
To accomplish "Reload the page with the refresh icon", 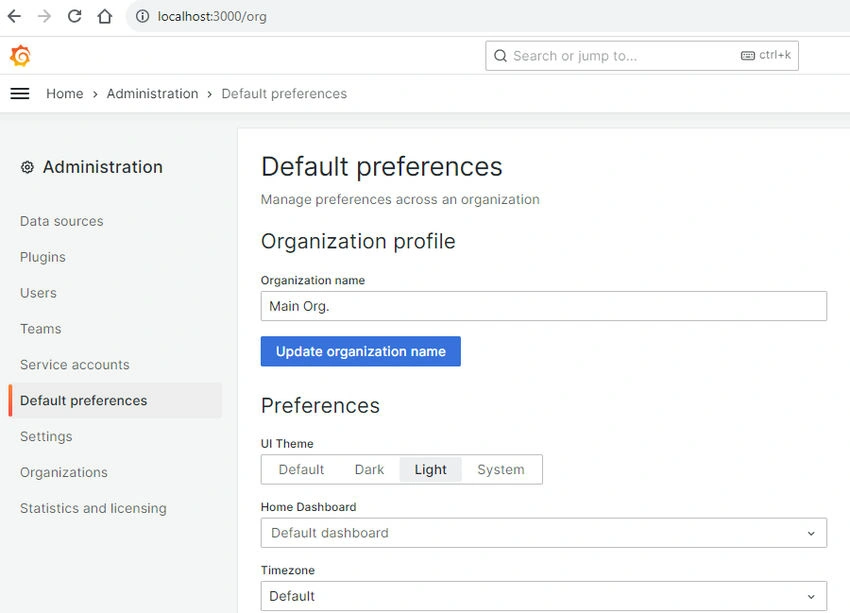I will [x=74, y=16].
